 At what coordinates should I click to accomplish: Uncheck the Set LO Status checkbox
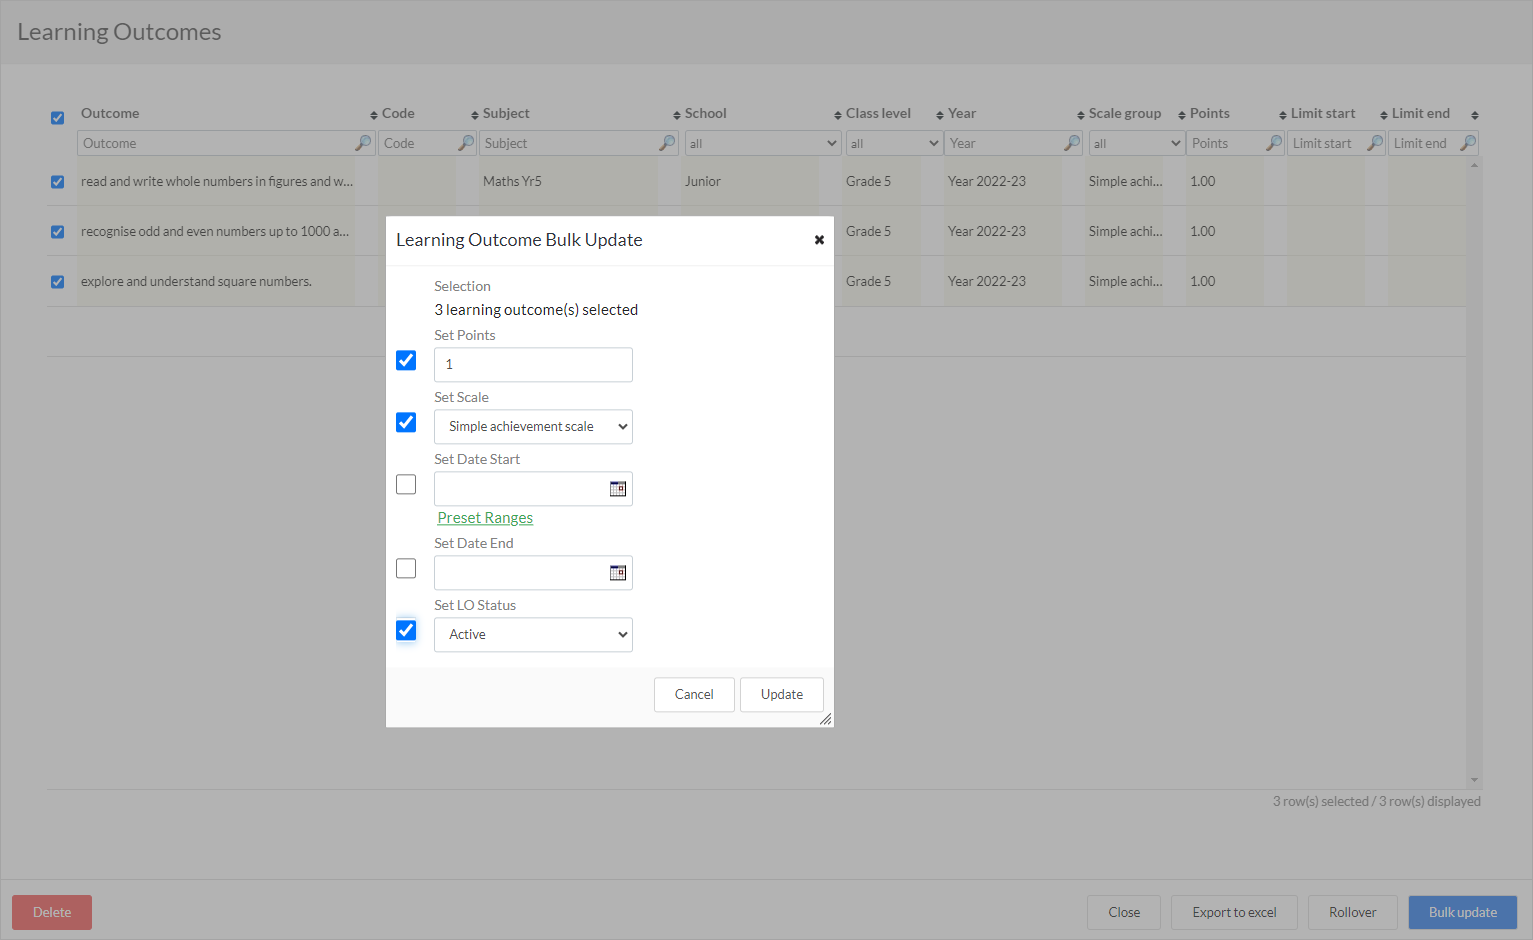click(x=406, y=630)
